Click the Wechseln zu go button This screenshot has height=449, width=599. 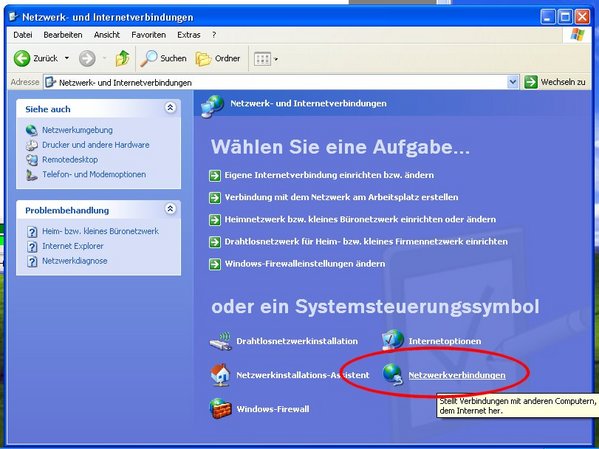(x=555, y=82)
